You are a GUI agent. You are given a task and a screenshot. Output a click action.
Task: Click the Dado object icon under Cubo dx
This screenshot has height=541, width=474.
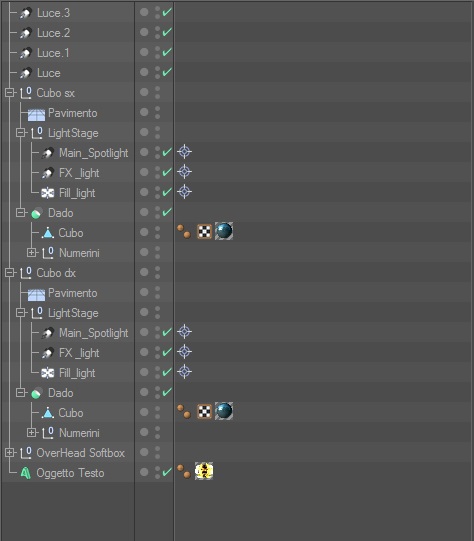click(37, 393)
